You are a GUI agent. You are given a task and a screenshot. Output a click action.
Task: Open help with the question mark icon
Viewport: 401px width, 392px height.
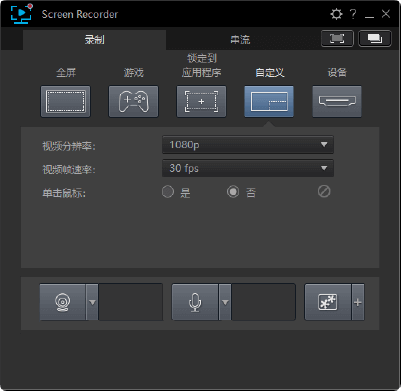(353, 14)
